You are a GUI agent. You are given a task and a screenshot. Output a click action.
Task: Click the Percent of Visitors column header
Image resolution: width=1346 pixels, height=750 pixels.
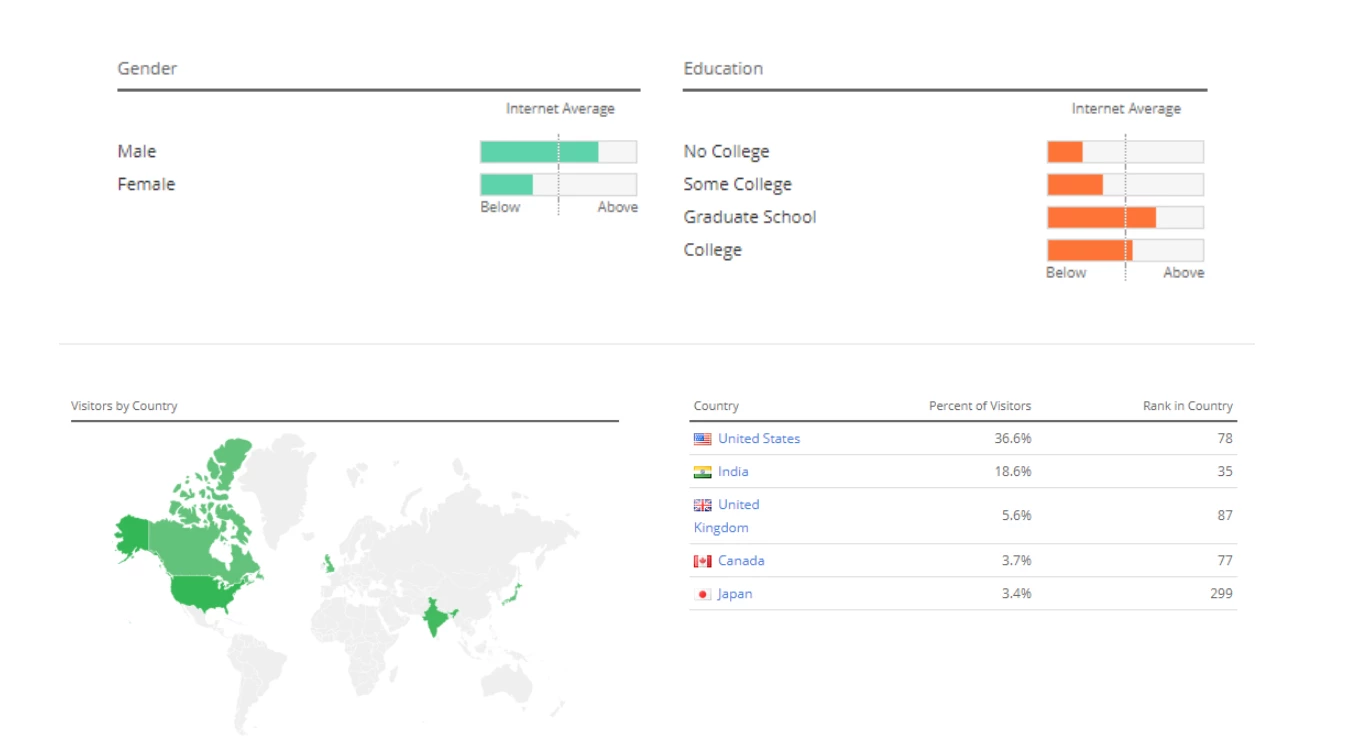(979, 406)
